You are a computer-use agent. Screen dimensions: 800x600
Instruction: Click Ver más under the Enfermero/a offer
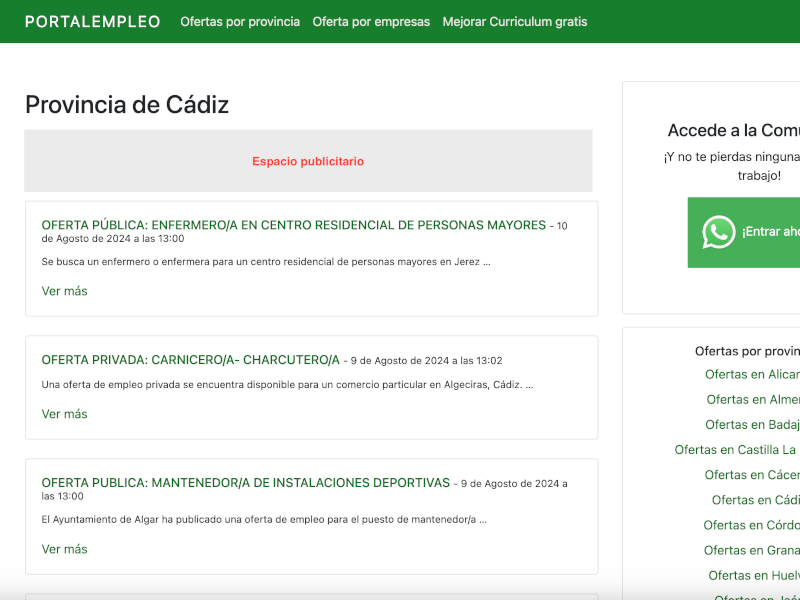(64, 291)
